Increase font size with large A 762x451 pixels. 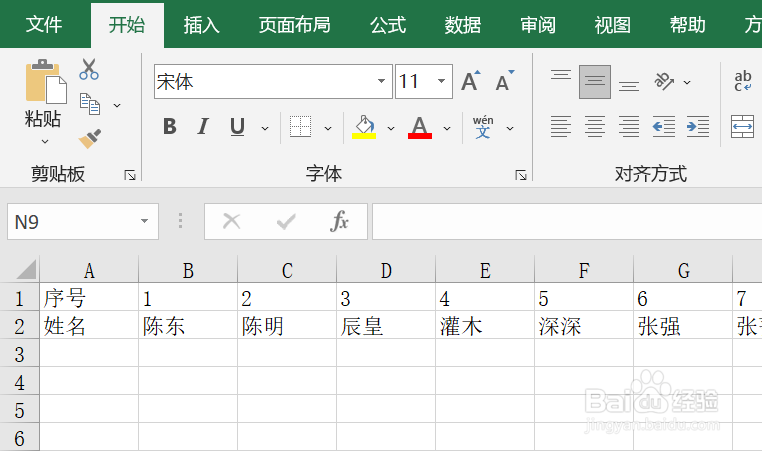coord(470,81)
